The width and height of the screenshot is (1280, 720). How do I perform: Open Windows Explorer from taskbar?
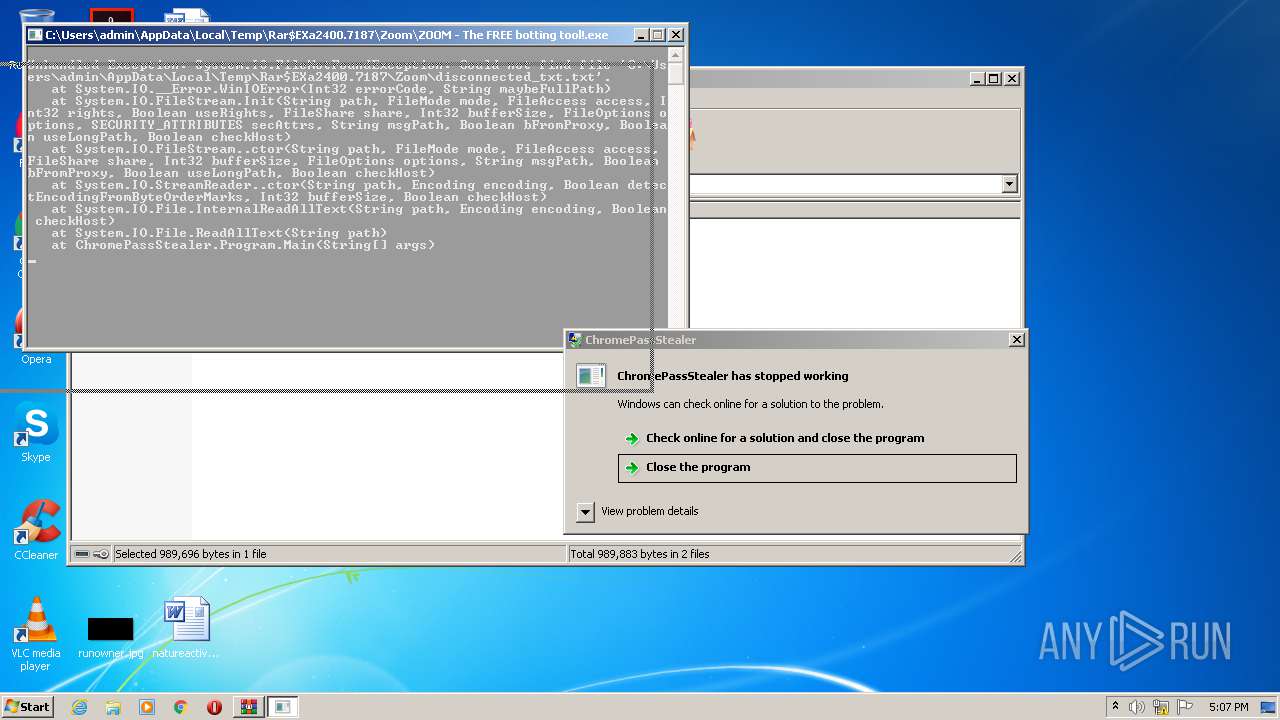click(113, 707)
